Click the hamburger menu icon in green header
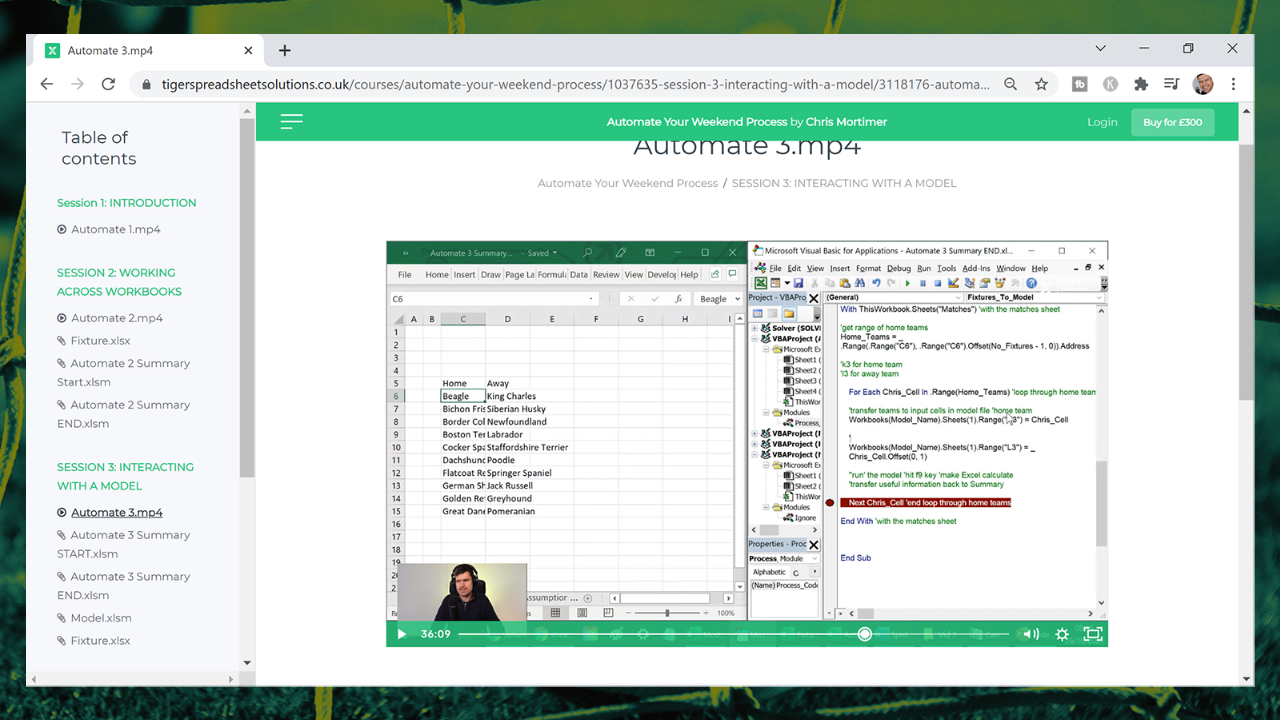Viewport: 1280px width, 720px height. click(x=291, y=122)
